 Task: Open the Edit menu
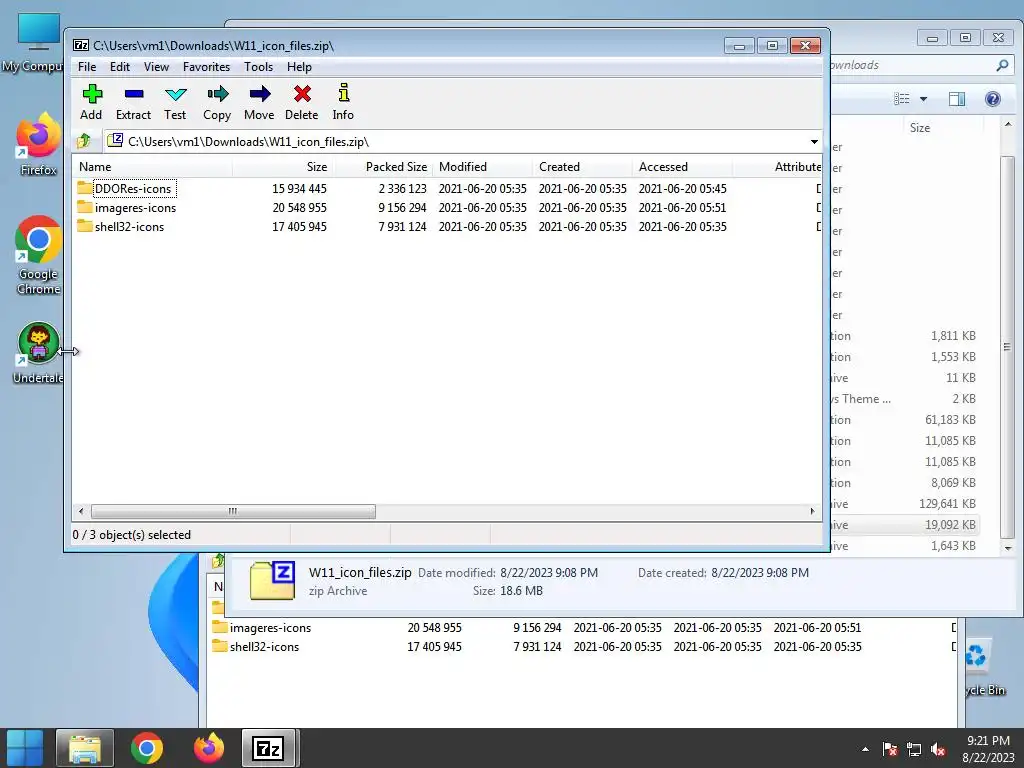pos(120,67)
